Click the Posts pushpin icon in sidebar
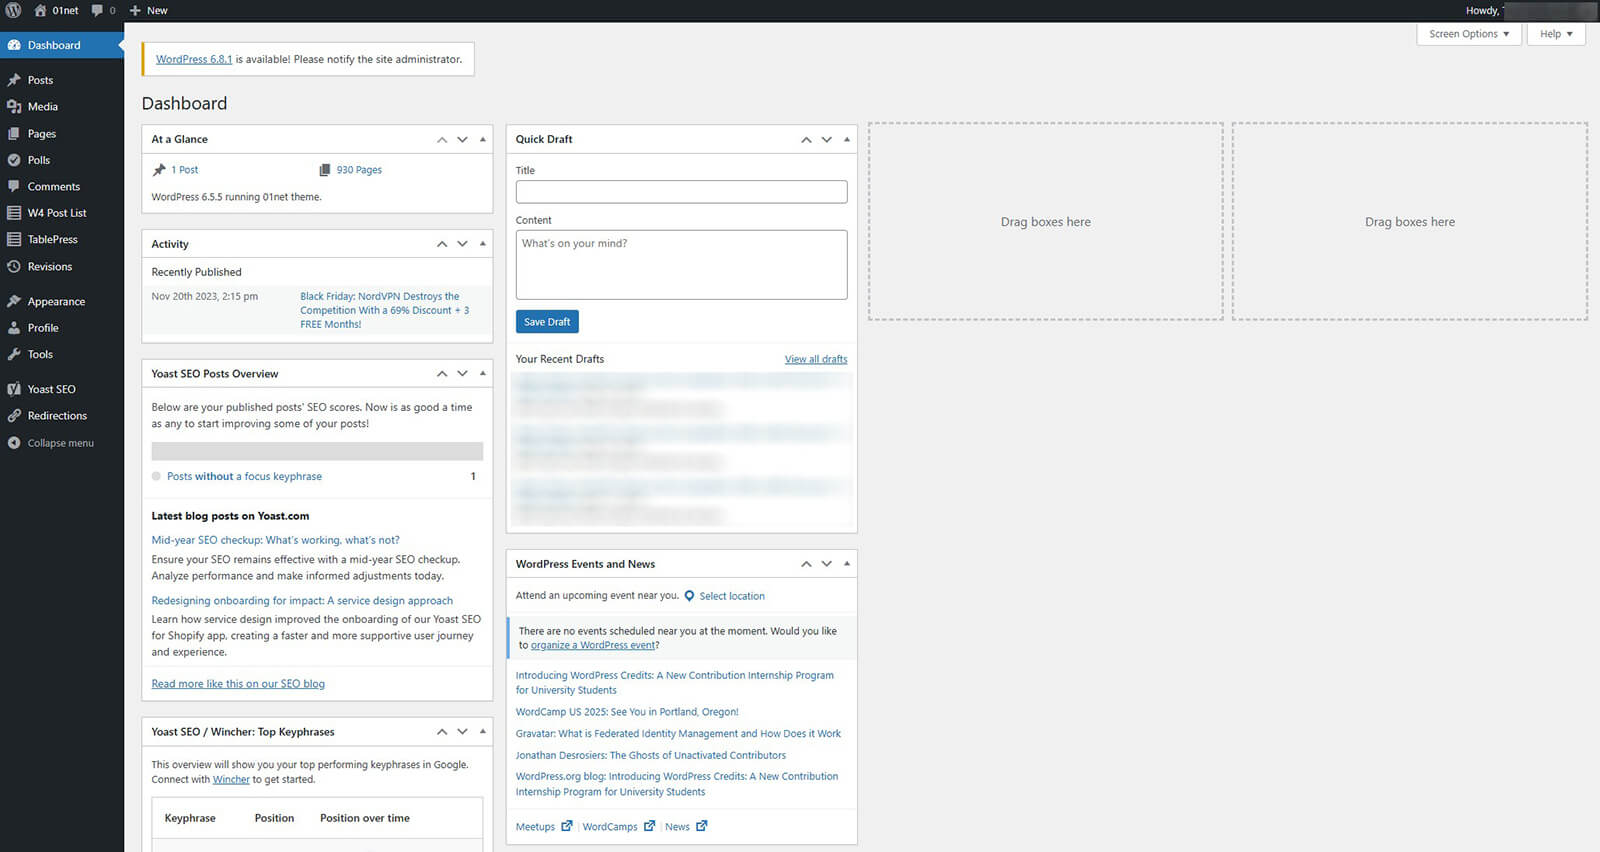 (x=14, y=80)
